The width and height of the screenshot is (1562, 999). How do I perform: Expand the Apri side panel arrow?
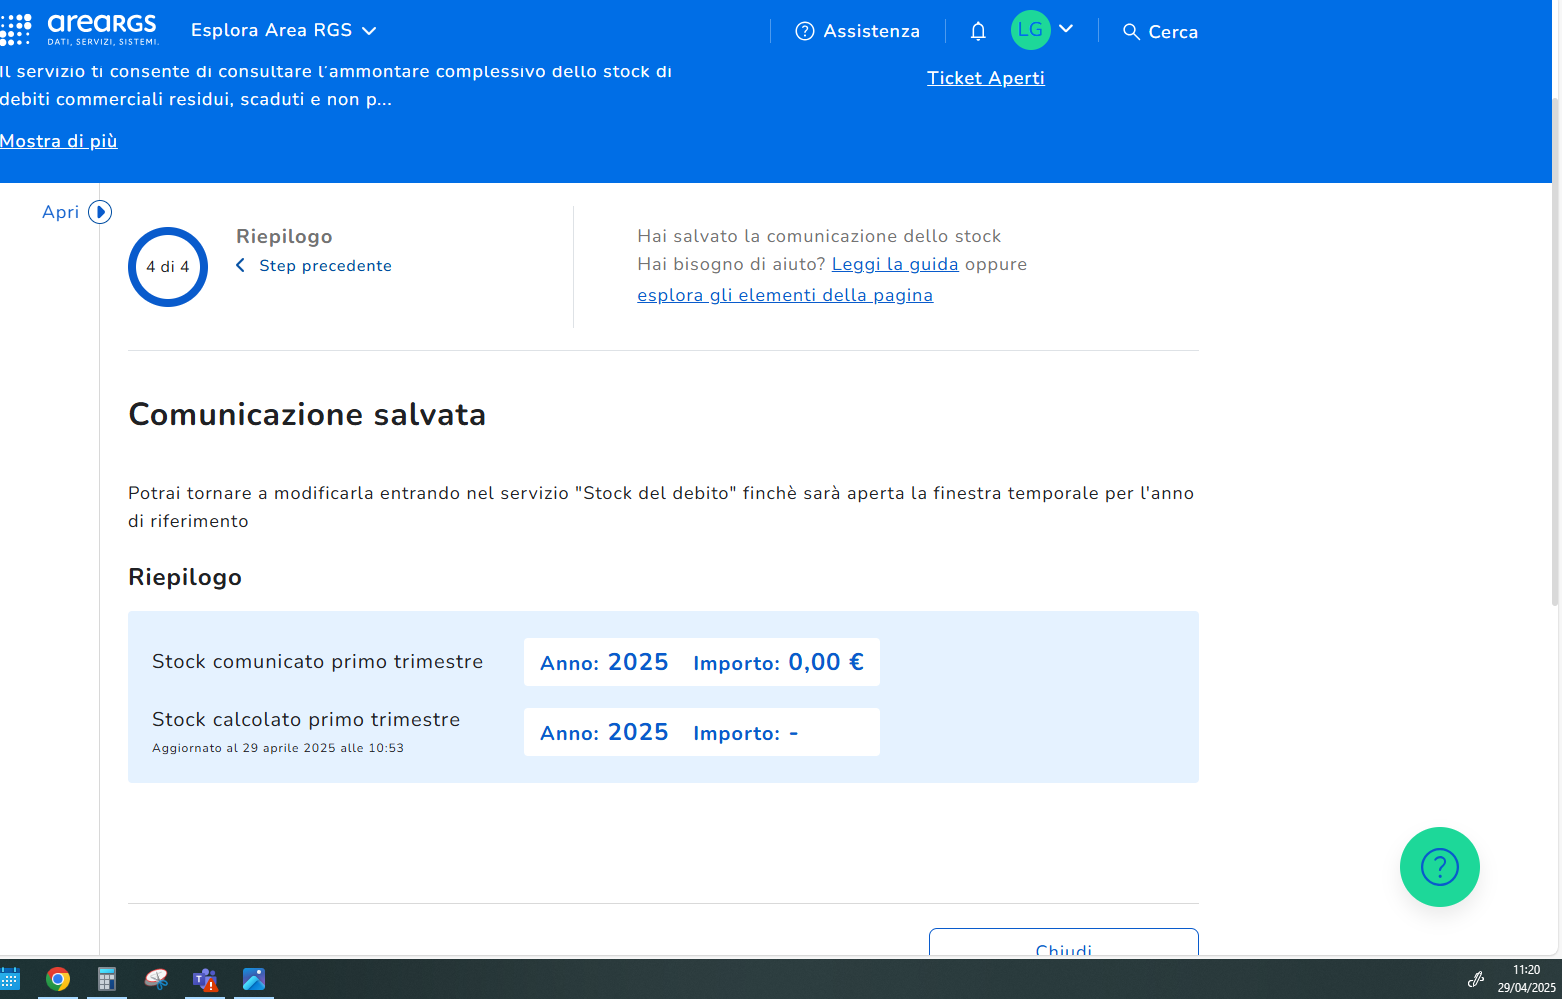click(100, 212)
